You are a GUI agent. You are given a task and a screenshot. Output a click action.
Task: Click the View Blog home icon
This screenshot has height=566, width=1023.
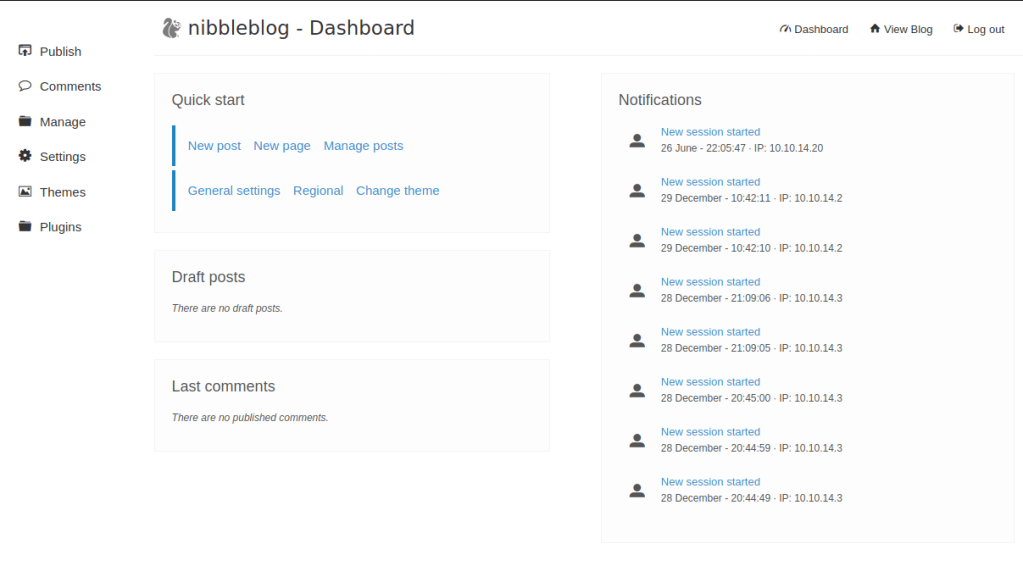875,29
